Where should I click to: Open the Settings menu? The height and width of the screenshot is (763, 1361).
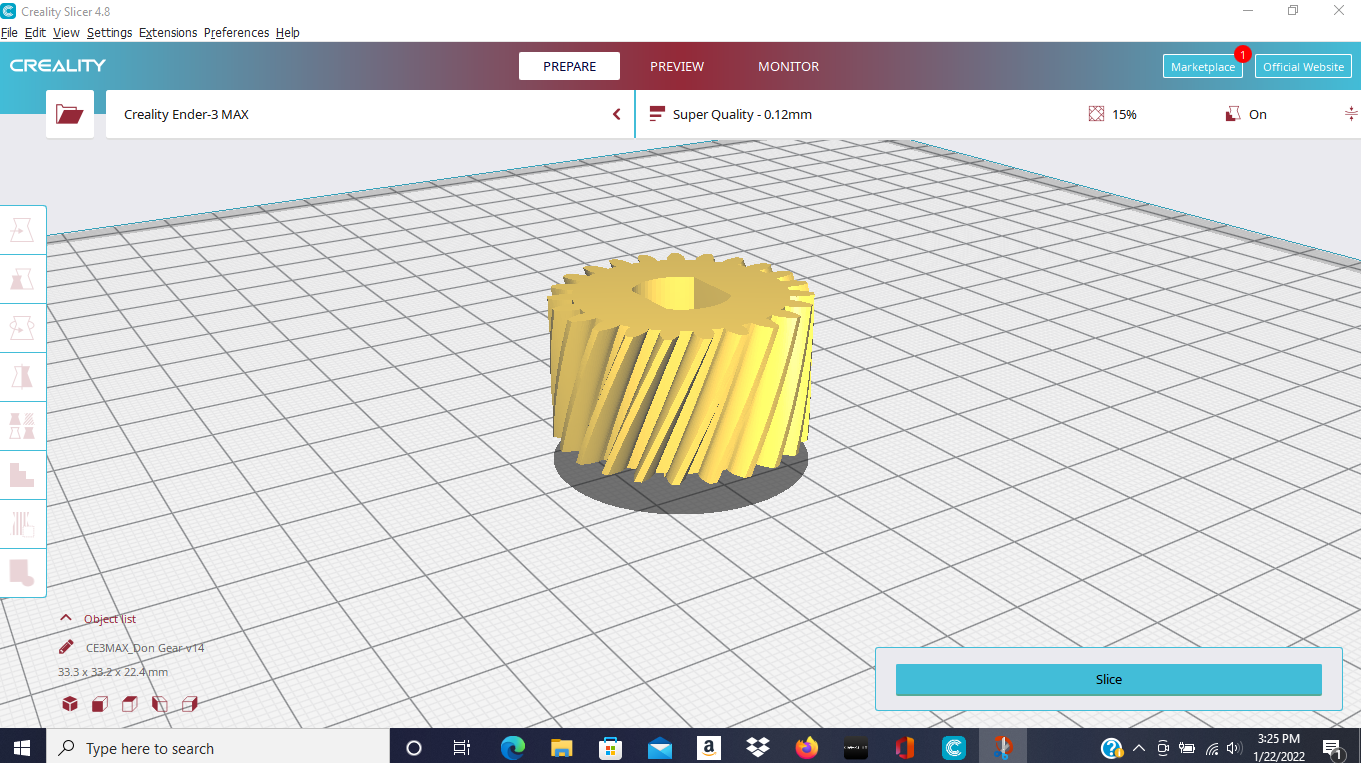point(109,32)
